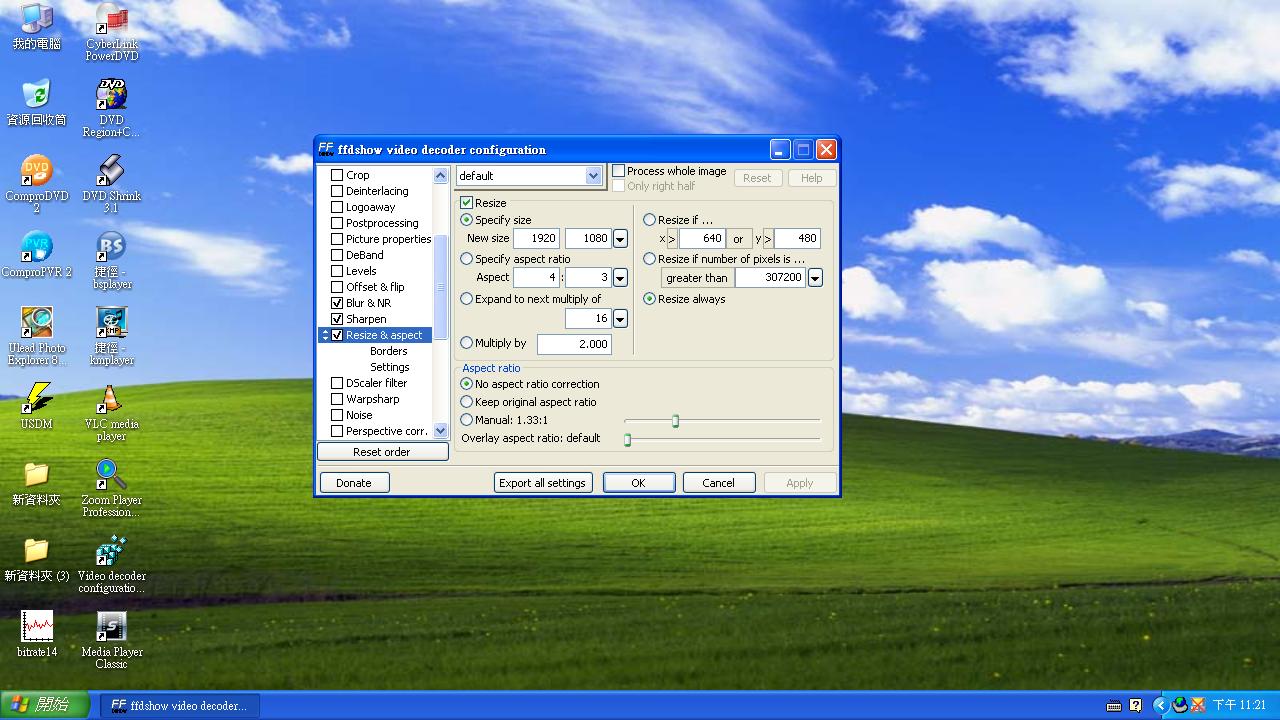
Task: Open the Zoom Player Professional icon
Action: (x=111, y=476)
